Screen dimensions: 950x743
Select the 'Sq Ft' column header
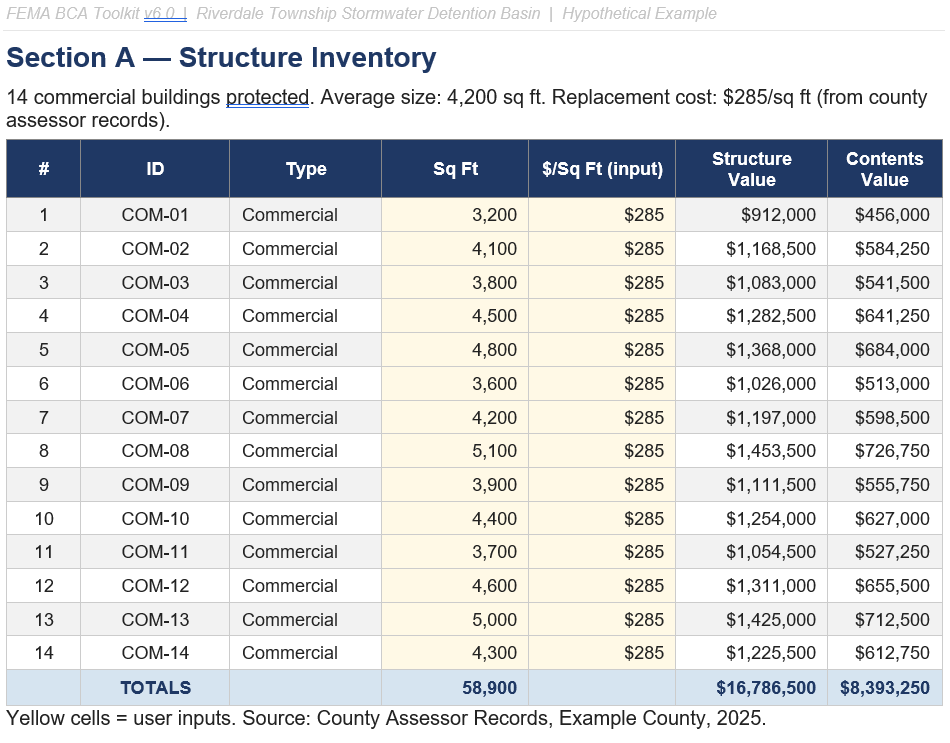pos(455,168)
